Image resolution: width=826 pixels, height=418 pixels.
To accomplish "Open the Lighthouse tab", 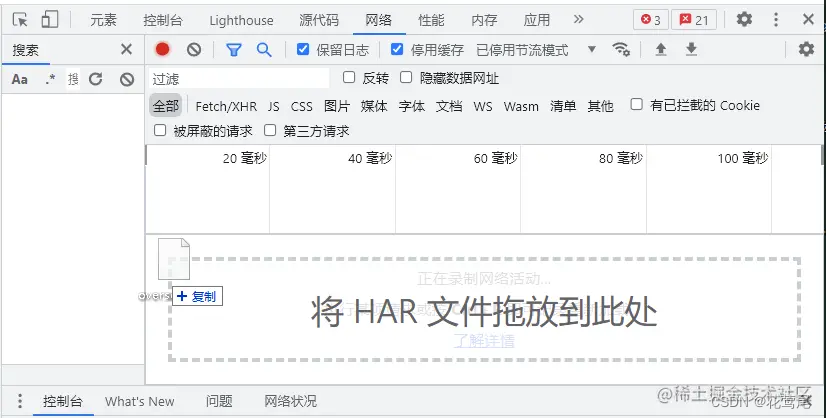I will tap(241, 20).
